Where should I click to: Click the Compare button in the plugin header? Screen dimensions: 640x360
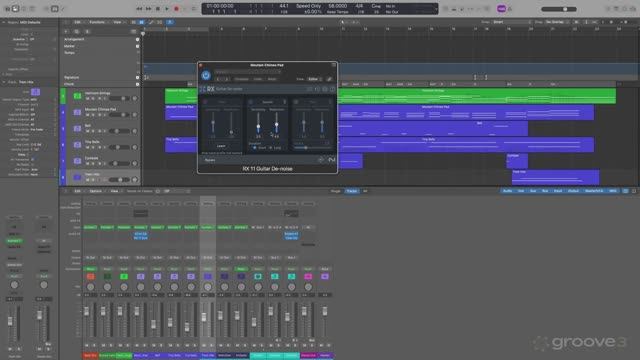click(241, 79)
